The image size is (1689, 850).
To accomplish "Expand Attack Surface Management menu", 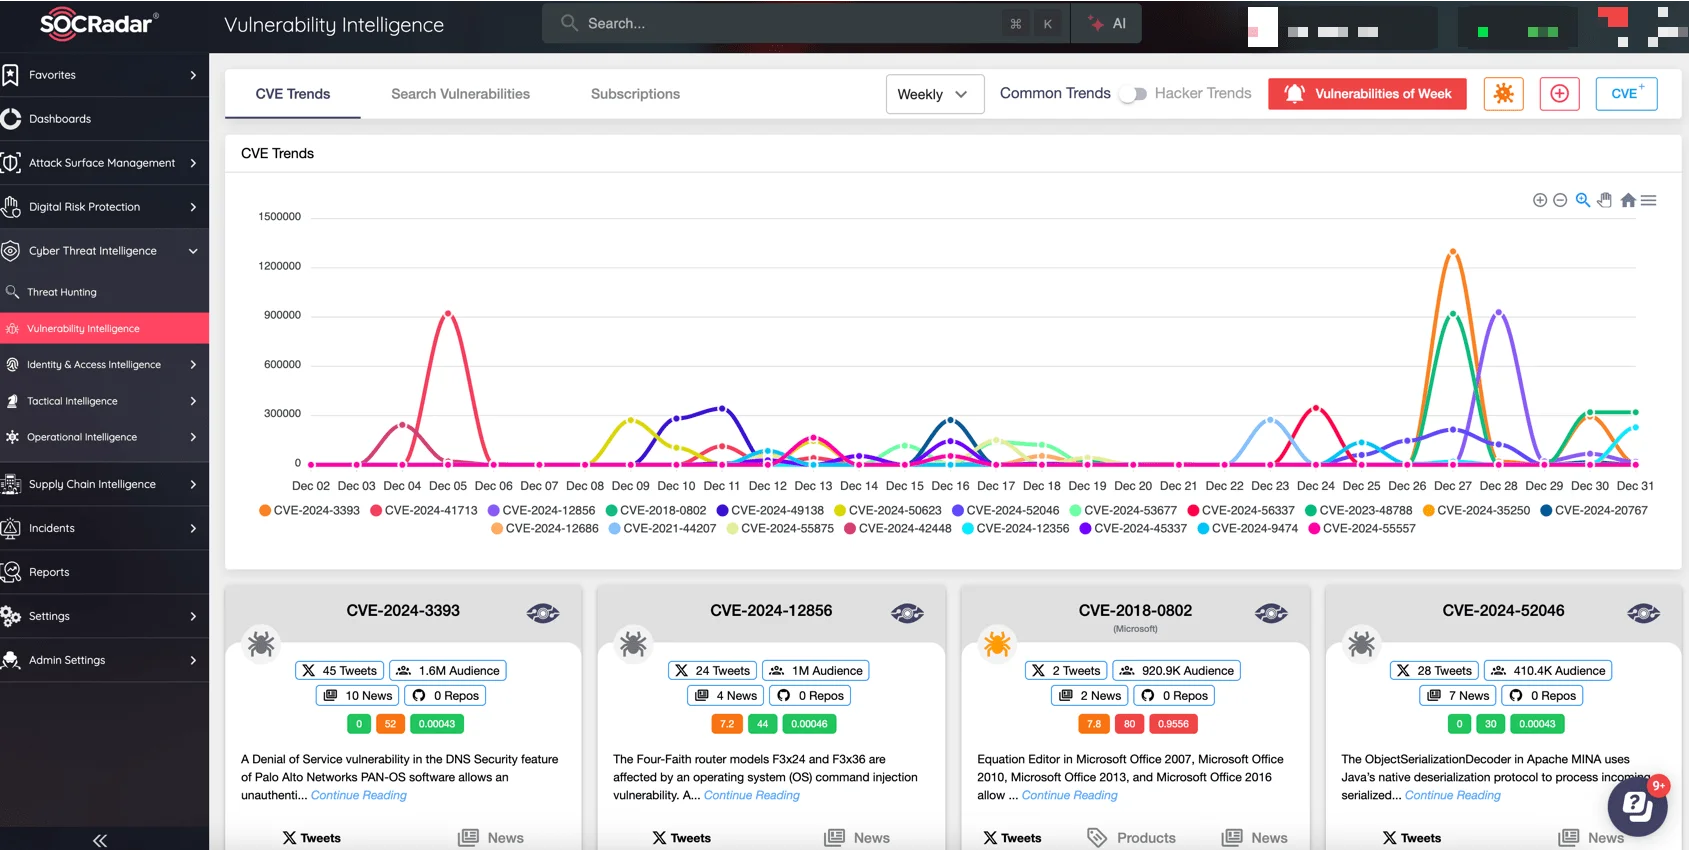I will click(x=104, y=163).
